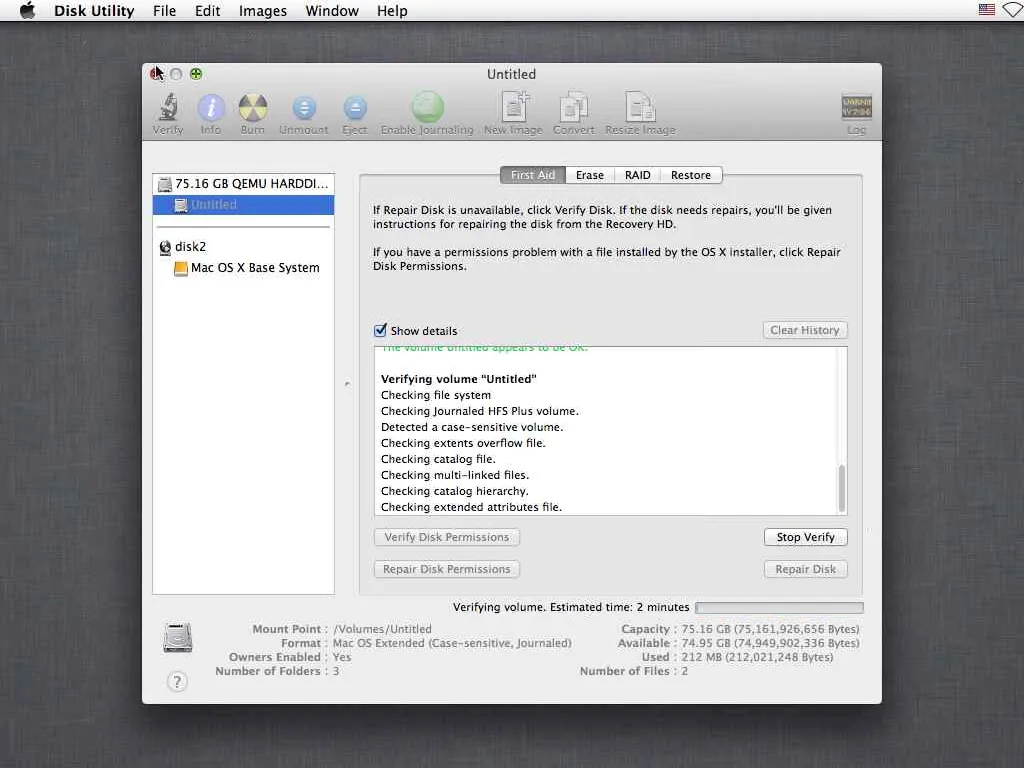Viewport: 1024px width, 768px height.
Task: Click the Enable Journaling toolbar icon
Action: click(428, 108)
